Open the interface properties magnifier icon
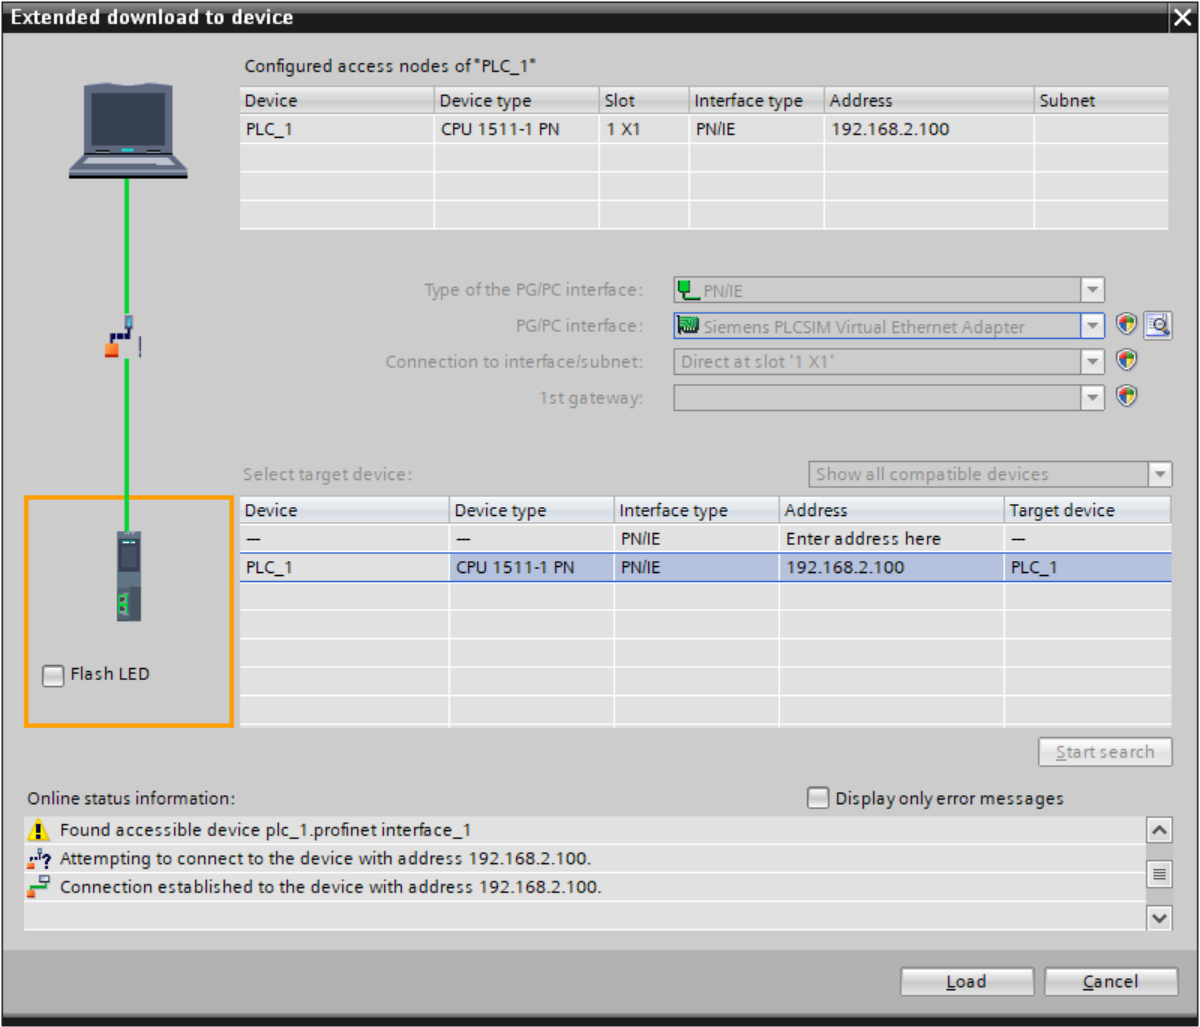Image resolution: width=1200 pixels, height=1027 pixels. point(1158,325)
